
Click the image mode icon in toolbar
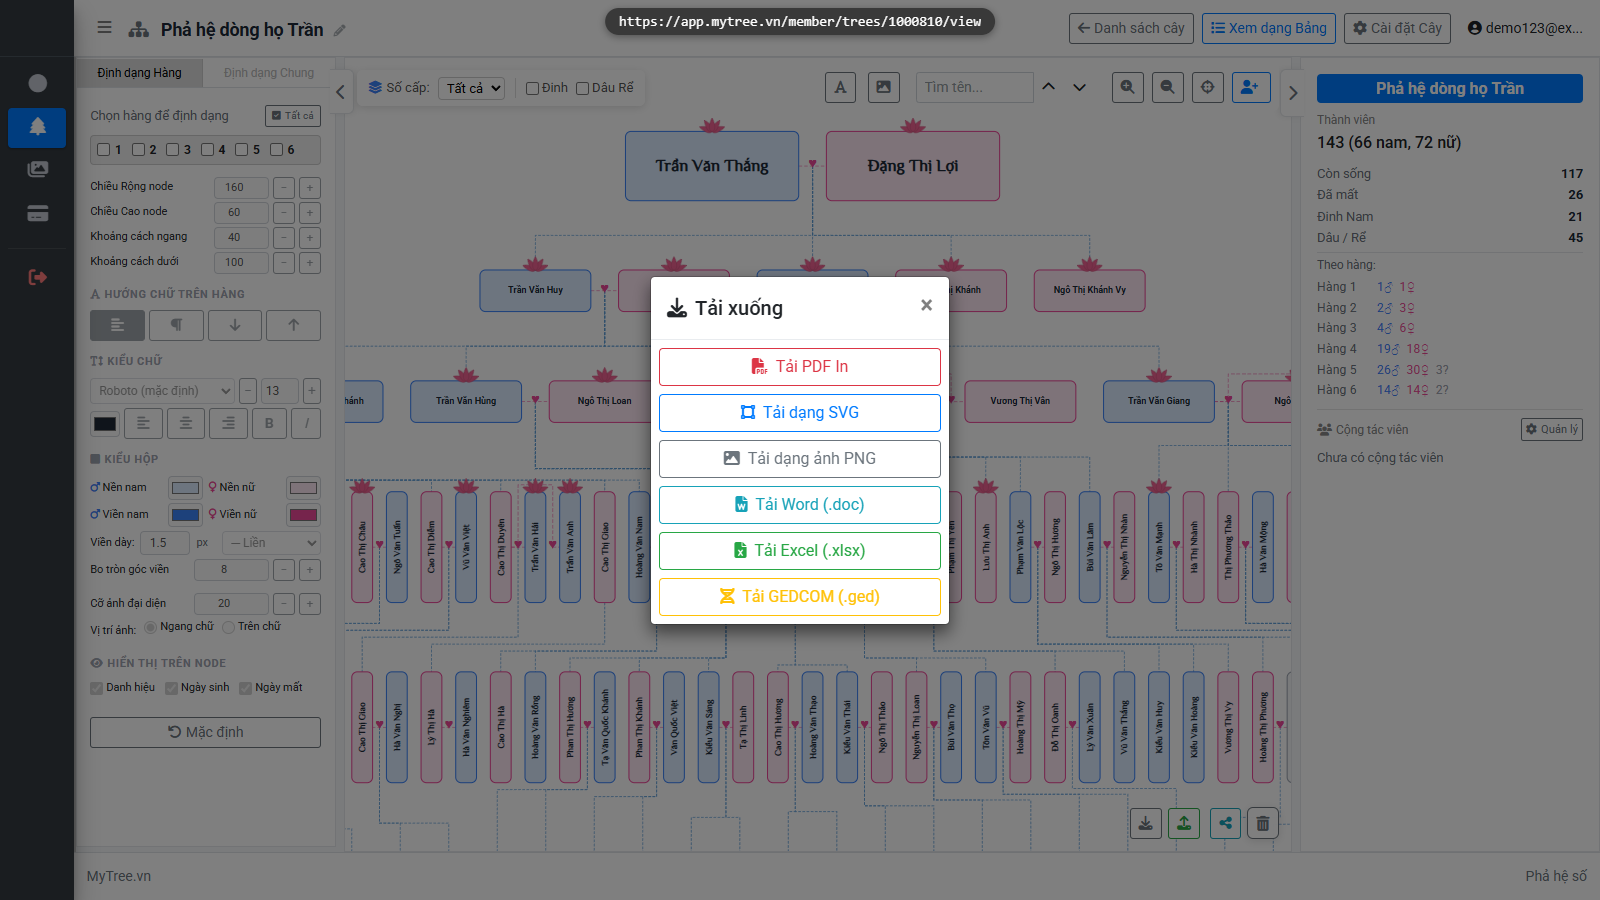coord(883,87)
